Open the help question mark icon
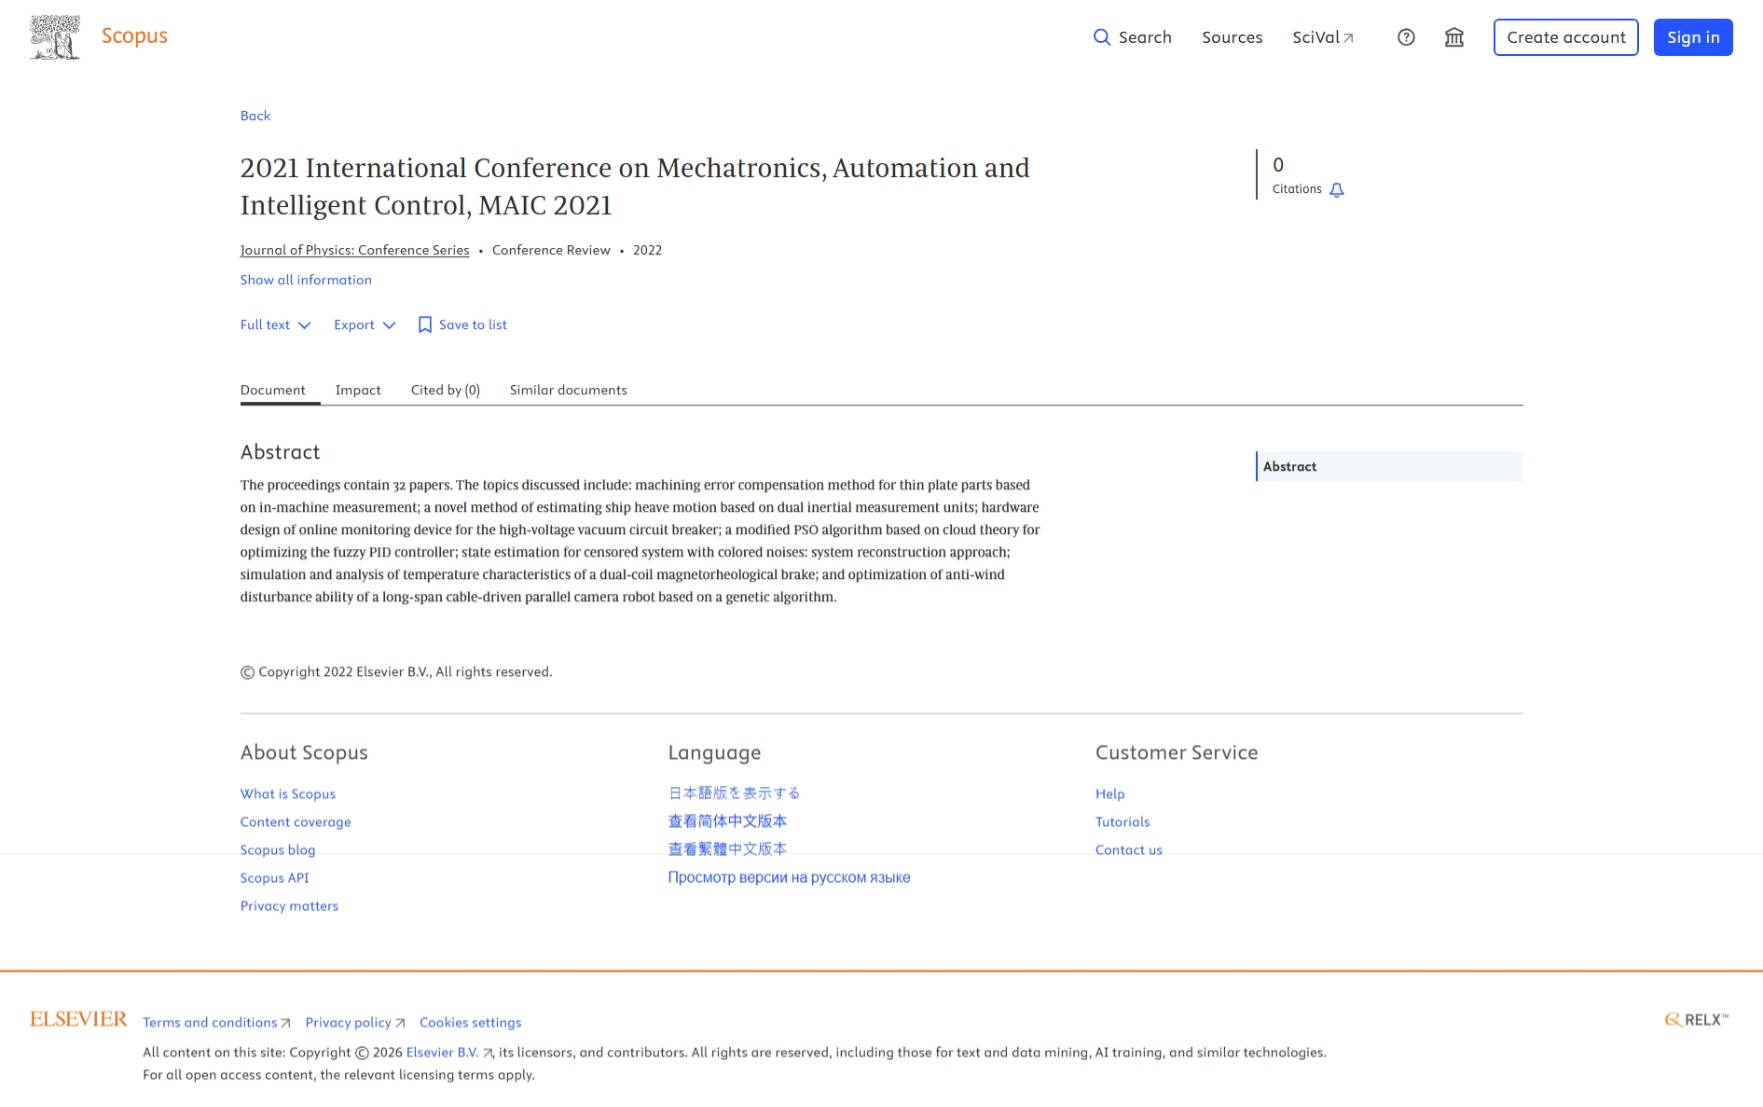This screenshot has height=1107, width=1763. point(1406,37)
